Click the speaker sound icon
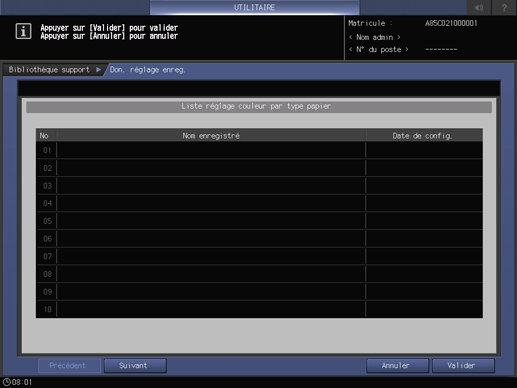The height and width of the screenshot is (388, 517). click(479, 7)
